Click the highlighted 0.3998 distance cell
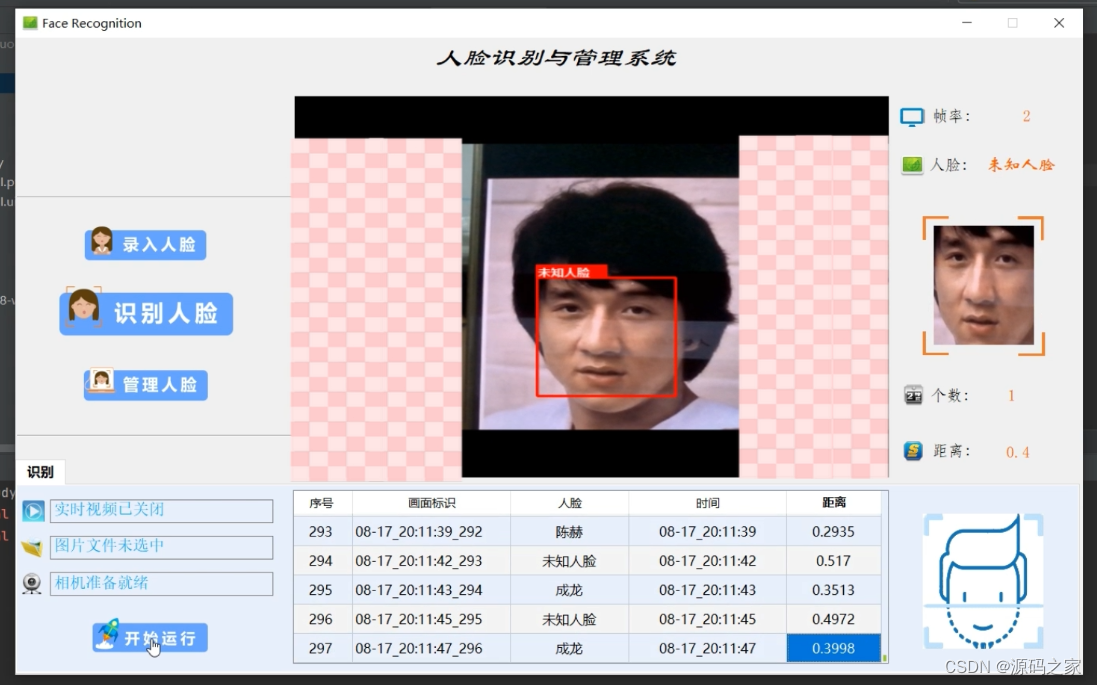Image resolution: width=1097 pixels, height=685 pixels. click(833, 648)
